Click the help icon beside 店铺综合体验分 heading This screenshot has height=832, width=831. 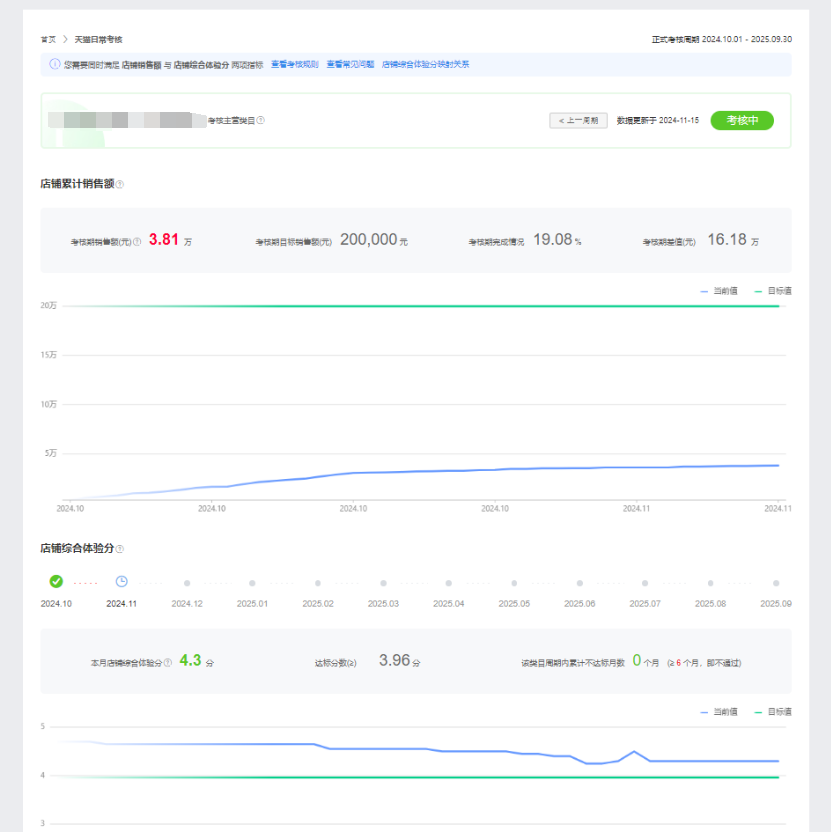point(120,549)
